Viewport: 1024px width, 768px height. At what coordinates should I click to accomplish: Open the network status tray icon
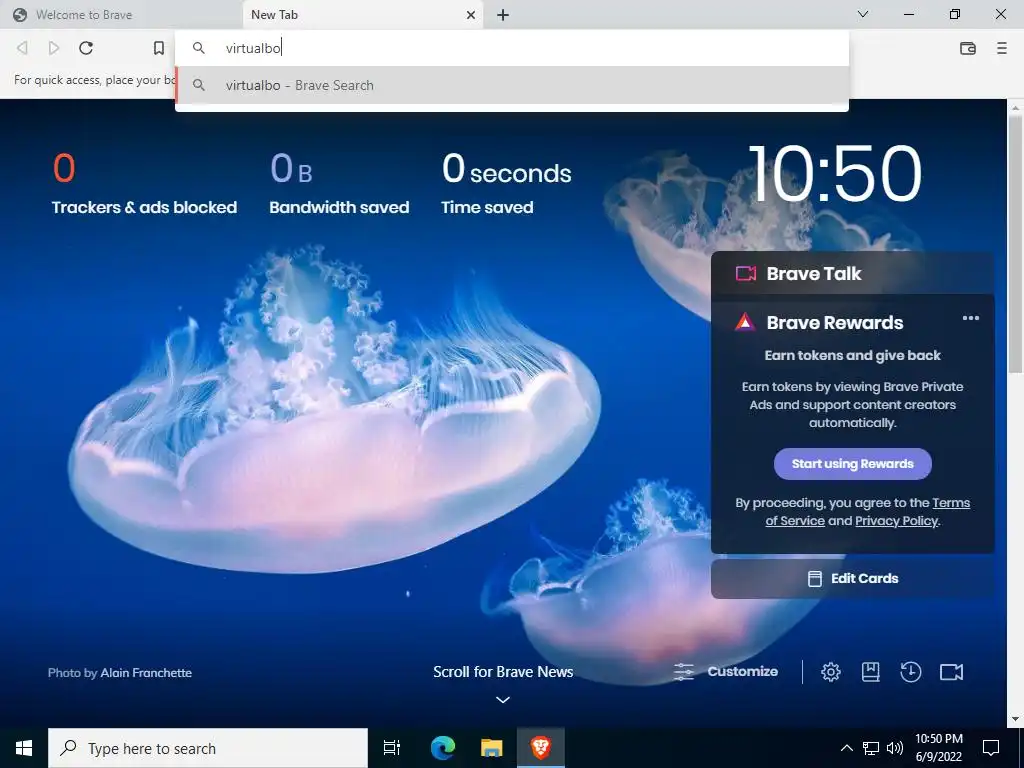871,748
